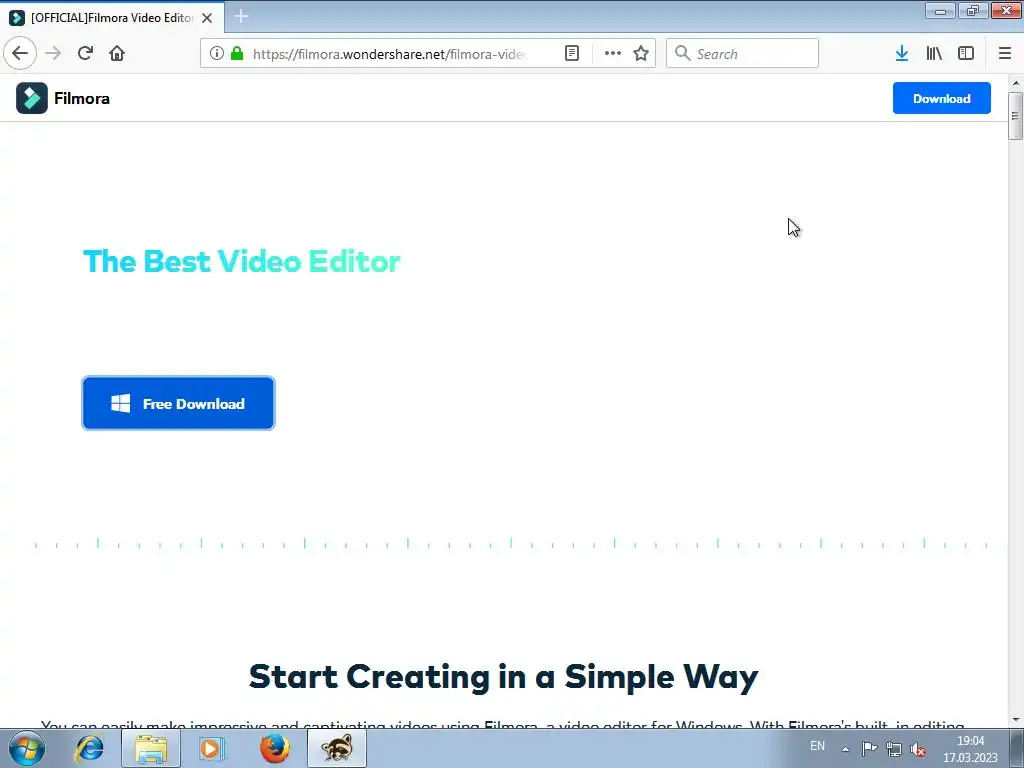Show hidden tray icons arrow
The height and width of the screenshot is (768, 1024).
pos(845,749)
